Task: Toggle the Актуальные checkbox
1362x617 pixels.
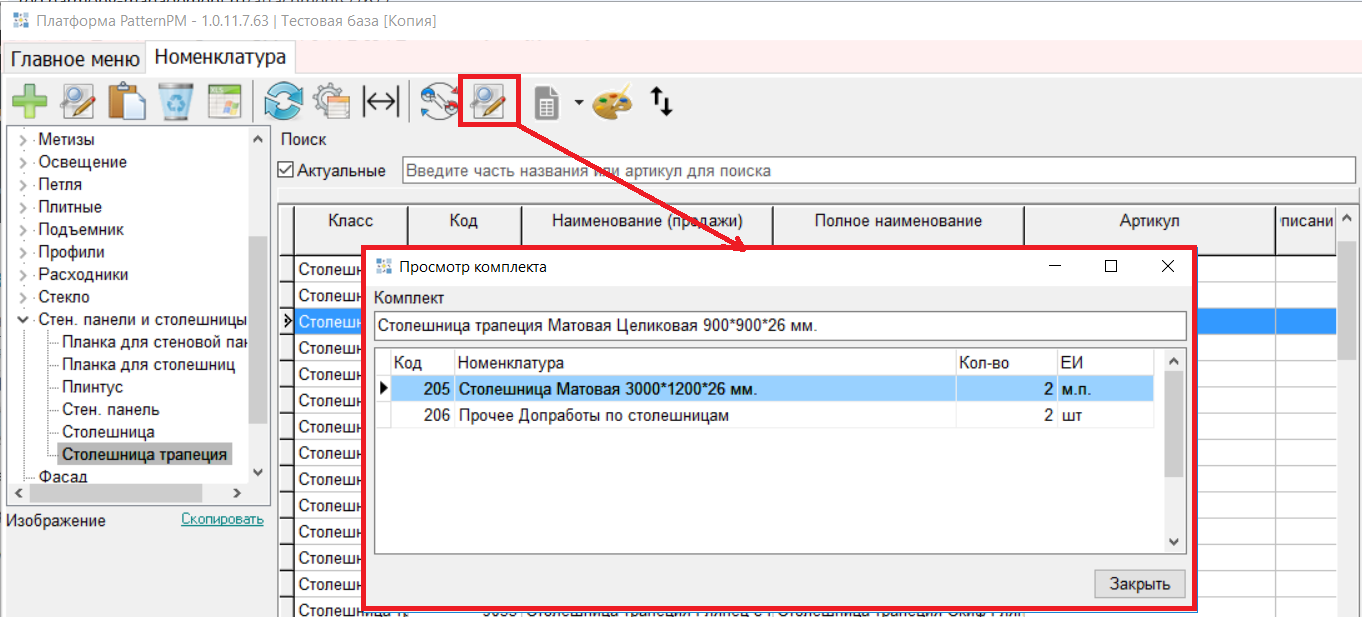Action: [x=286, y=170]
